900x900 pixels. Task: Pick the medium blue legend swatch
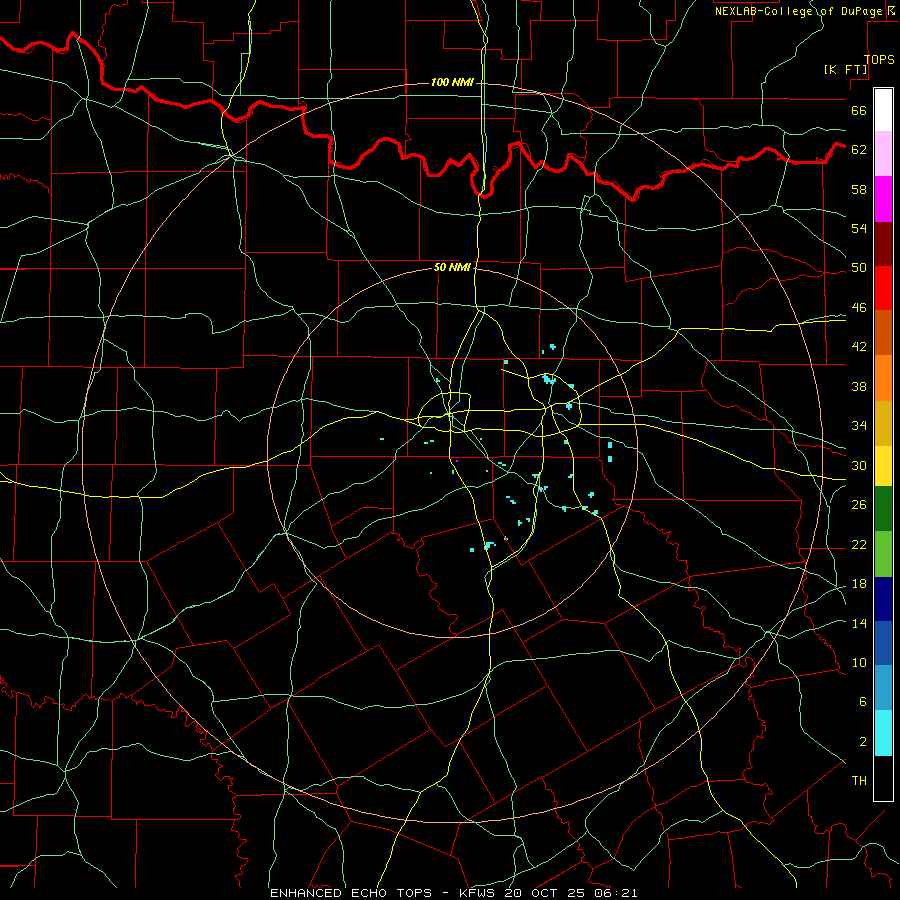click(x=883, y=643)
